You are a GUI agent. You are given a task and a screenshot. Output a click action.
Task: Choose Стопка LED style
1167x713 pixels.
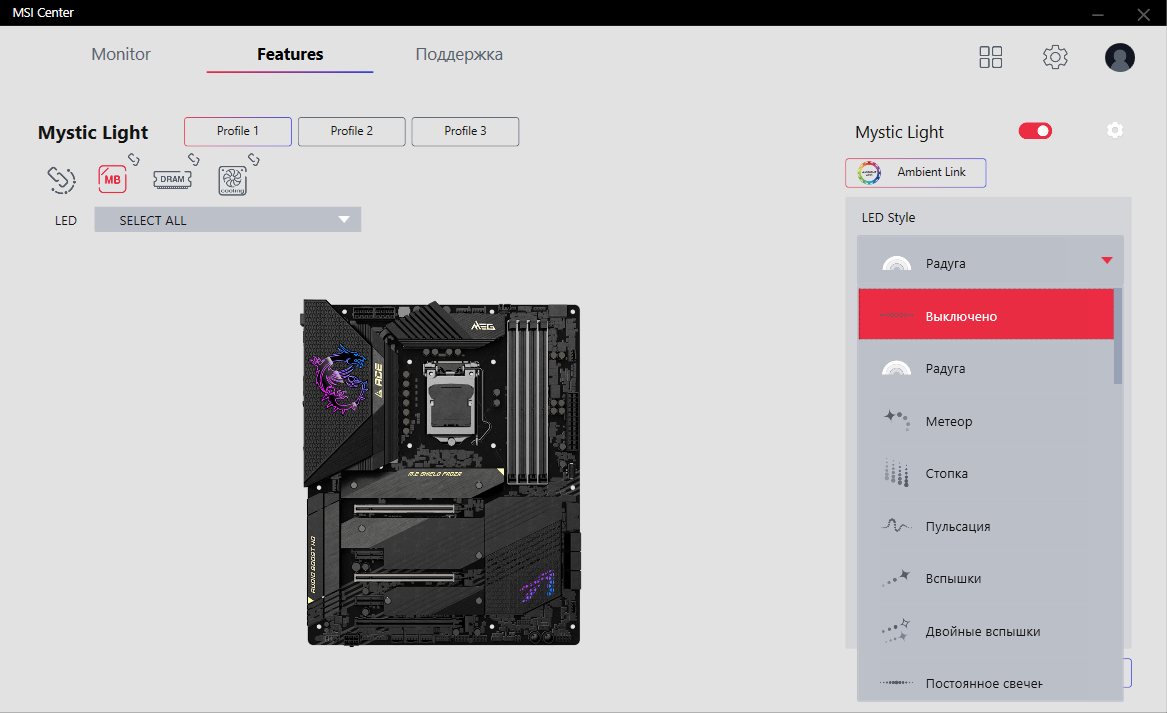click(986, 473)
